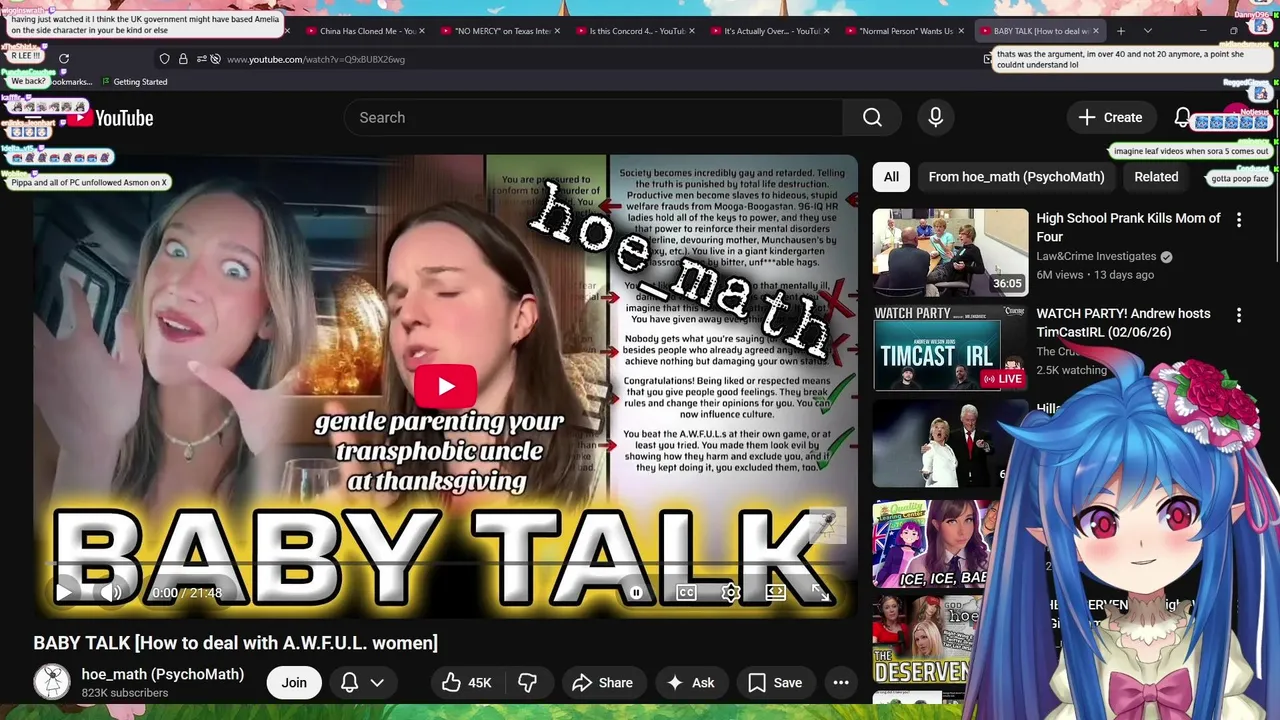Image resolution: width=1280 pixels, height=720 pixels.
Task: Reload the page with the refresh icon
Action: click(64, 59)
